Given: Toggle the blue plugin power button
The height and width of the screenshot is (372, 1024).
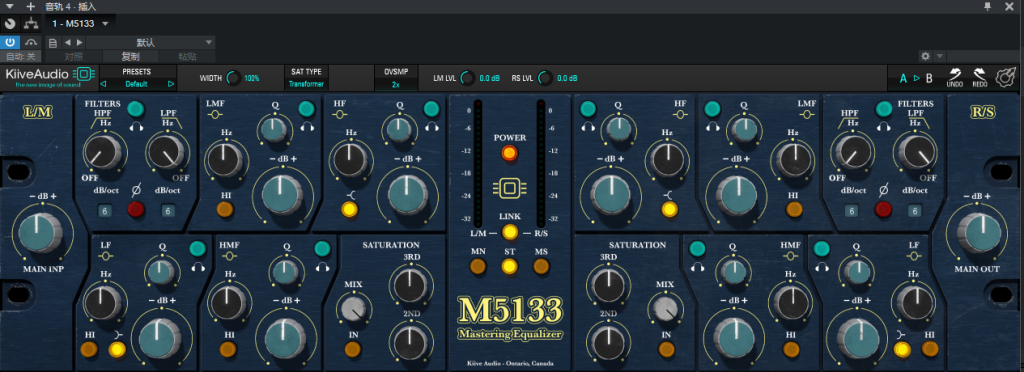Looking at the screenshot, I should 10,42.
